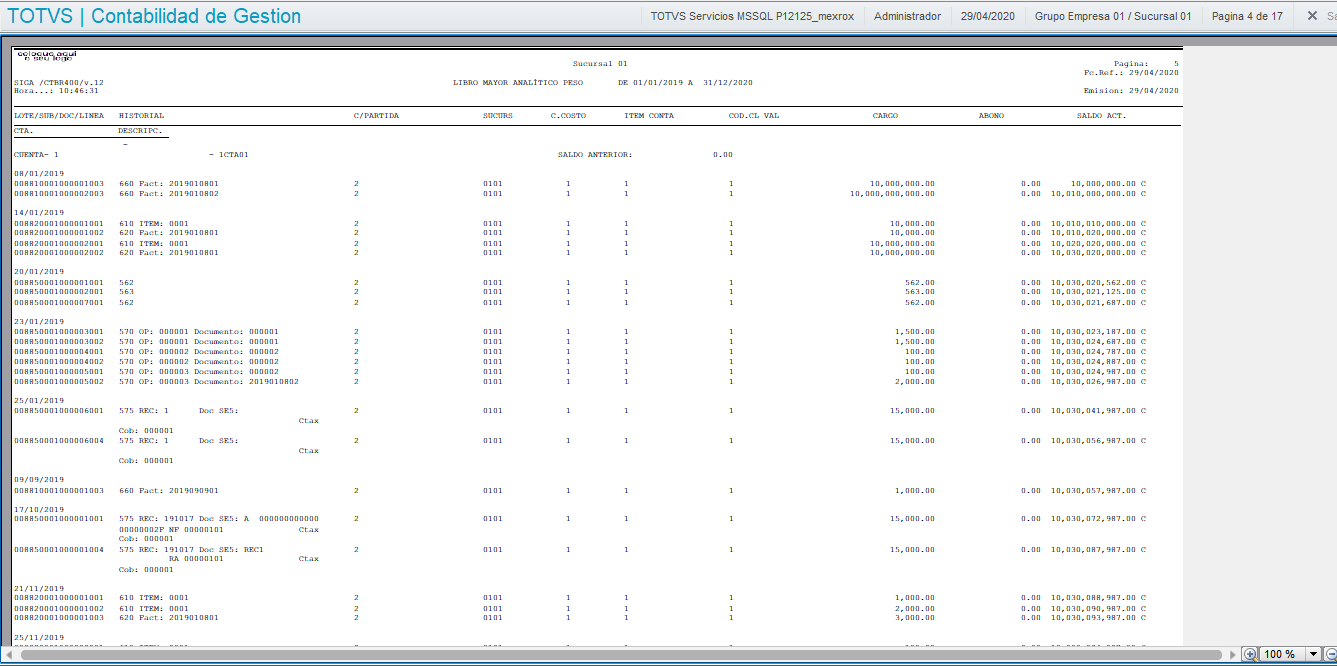Click the 23/01/2019 date group heading
The width and height of the screenshot is (1337, 666).
click(x=39, y=322)
